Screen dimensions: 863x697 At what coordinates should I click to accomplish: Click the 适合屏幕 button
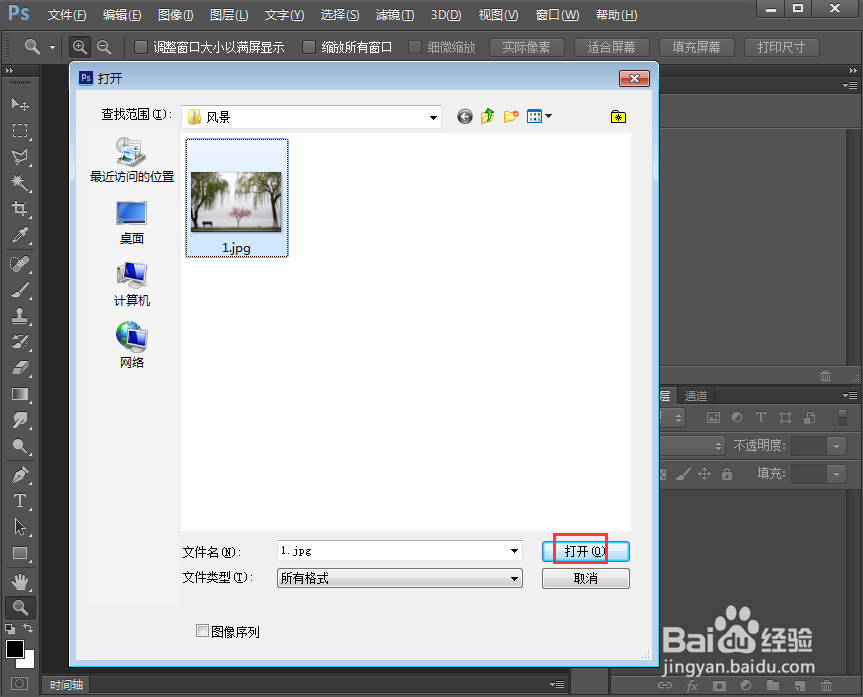[611, 47]
